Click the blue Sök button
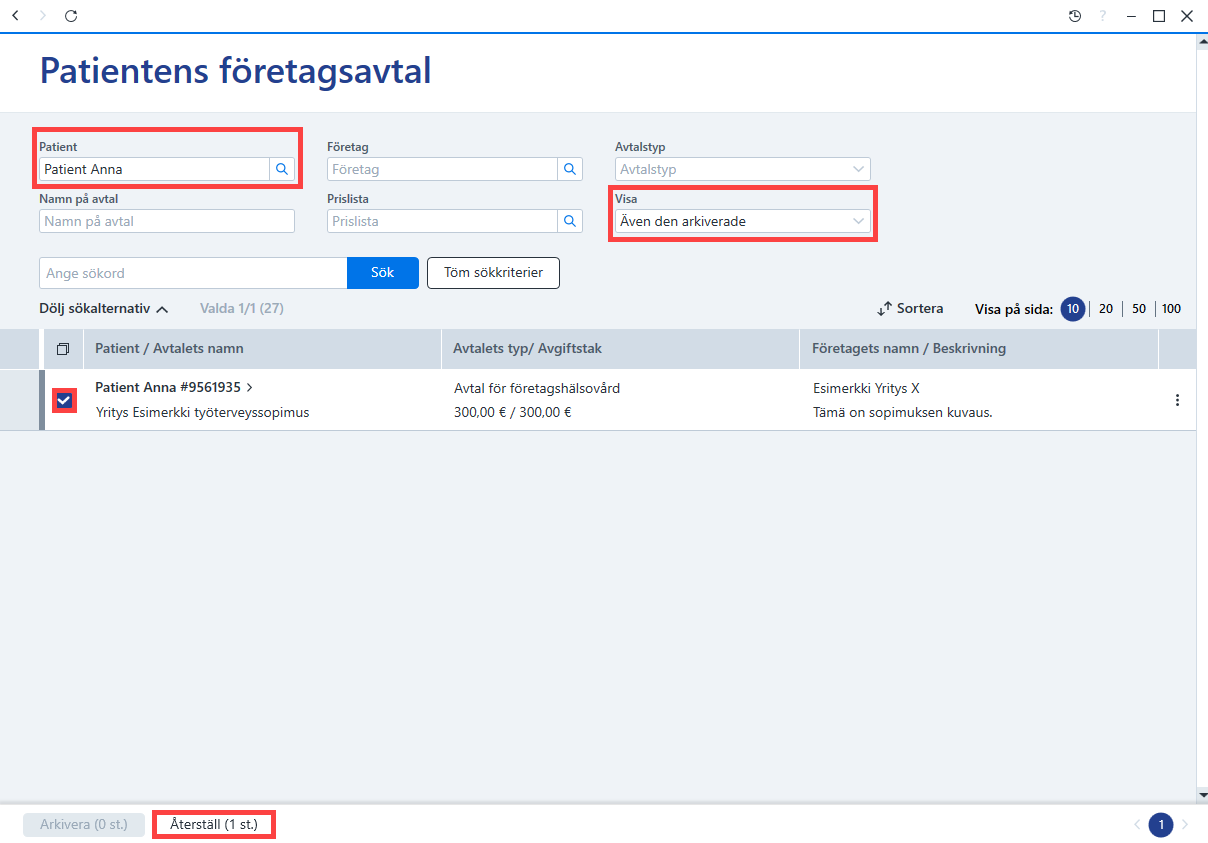Screen dimensions: 1208x843 [x=383, y=273]
